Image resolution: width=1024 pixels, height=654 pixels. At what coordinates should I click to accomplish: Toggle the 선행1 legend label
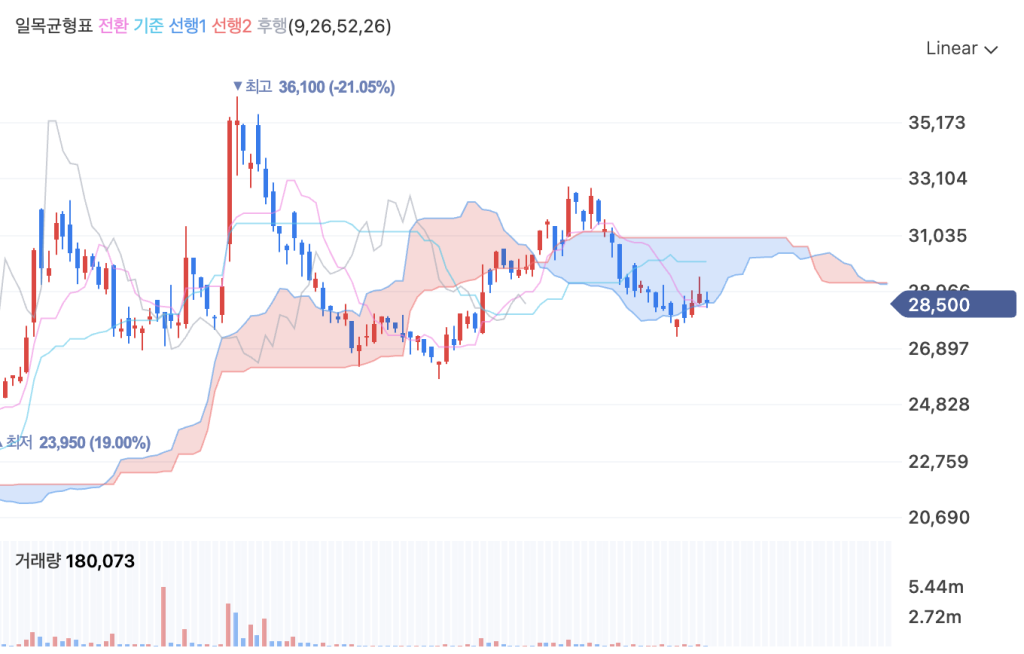click(188, 27)
